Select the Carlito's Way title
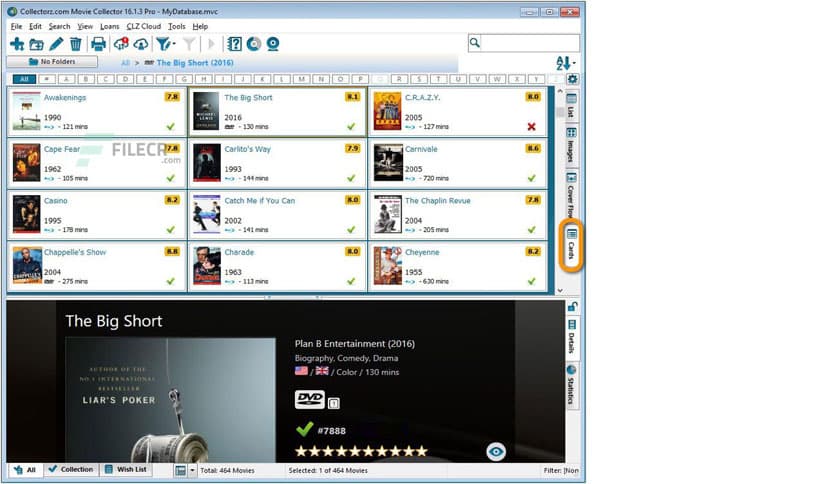Image resolution: width=836 pixels, height=484 pixels. (247, 149)
